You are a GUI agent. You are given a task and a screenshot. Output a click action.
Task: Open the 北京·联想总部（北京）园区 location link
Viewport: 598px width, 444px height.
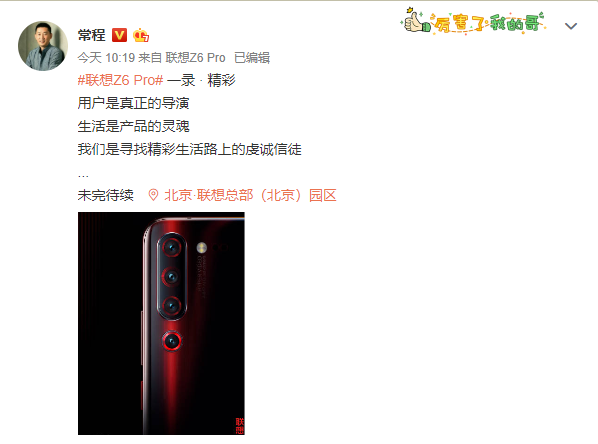(250, 195)
